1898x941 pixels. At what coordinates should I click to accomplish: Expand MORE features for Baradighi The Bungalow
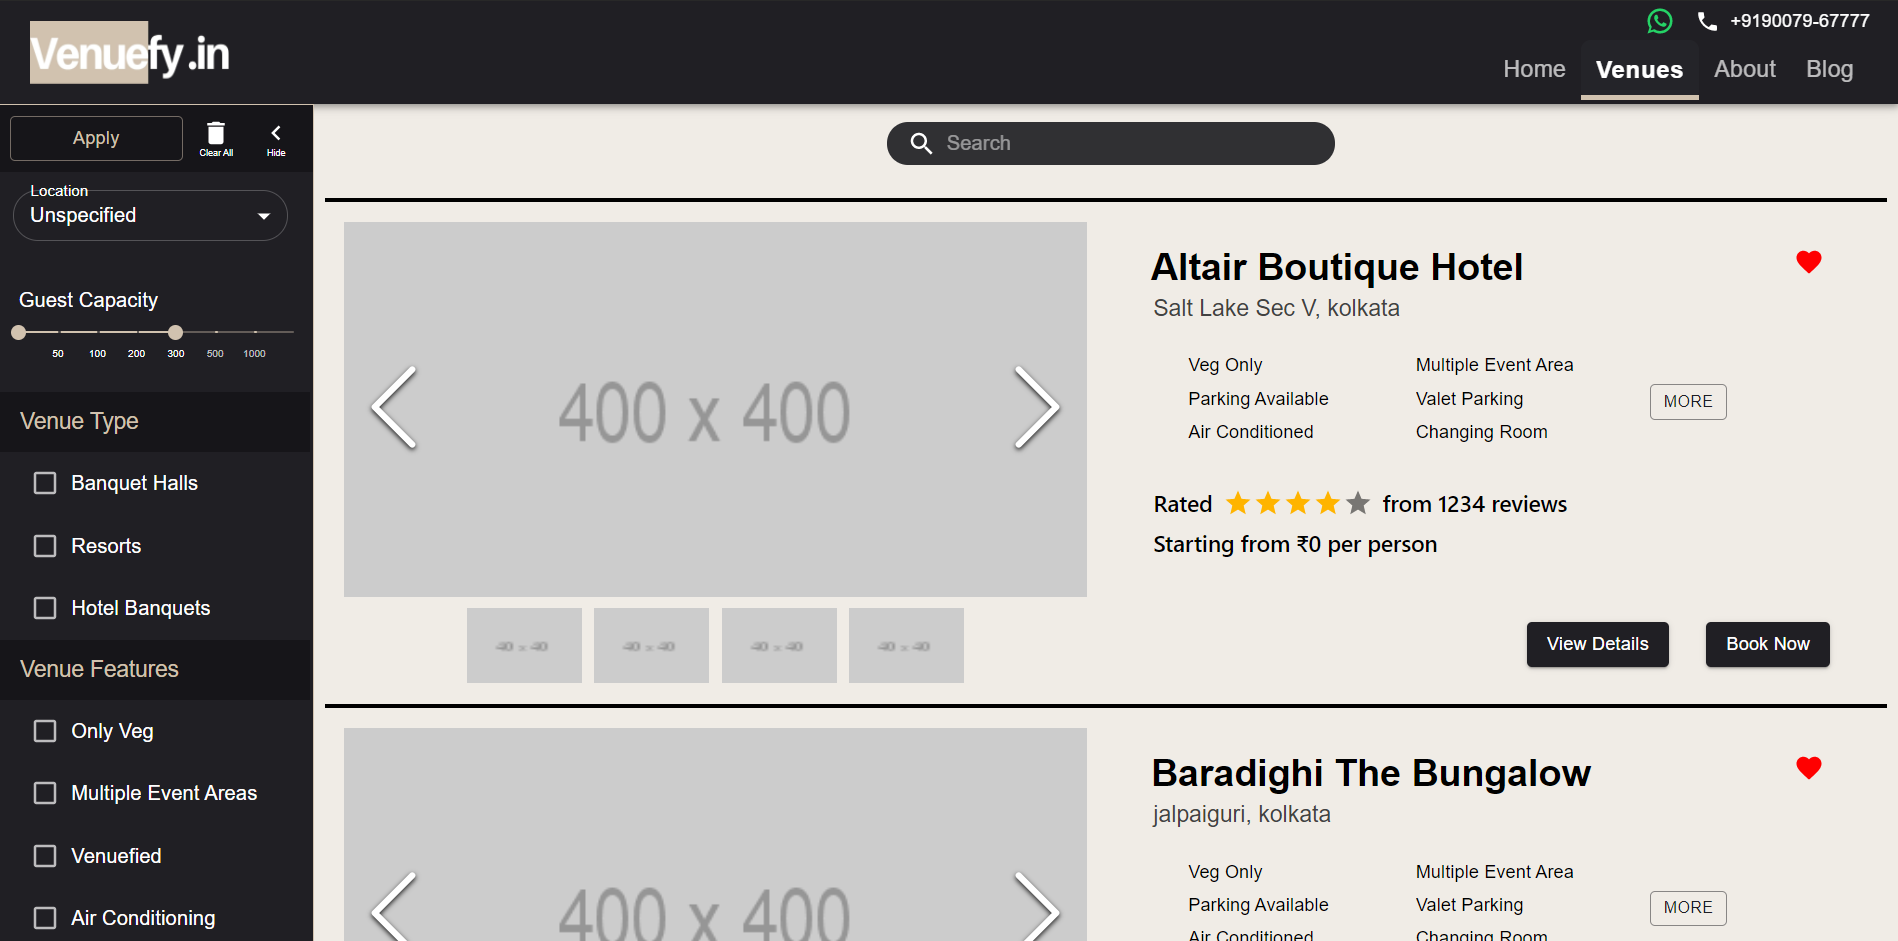click(x=1688, y=907)
